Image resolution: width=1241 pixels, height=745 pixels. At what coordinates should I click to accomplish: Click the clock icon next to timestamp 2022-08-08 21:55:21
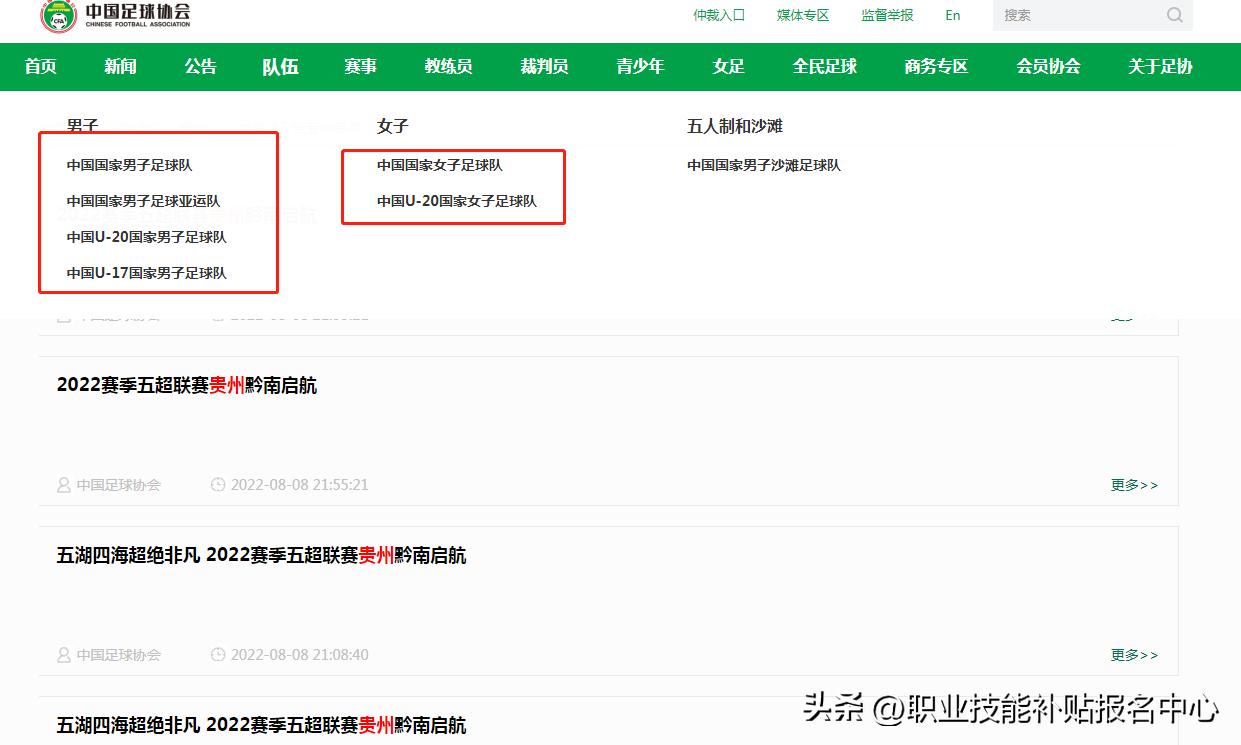point(218,485)
